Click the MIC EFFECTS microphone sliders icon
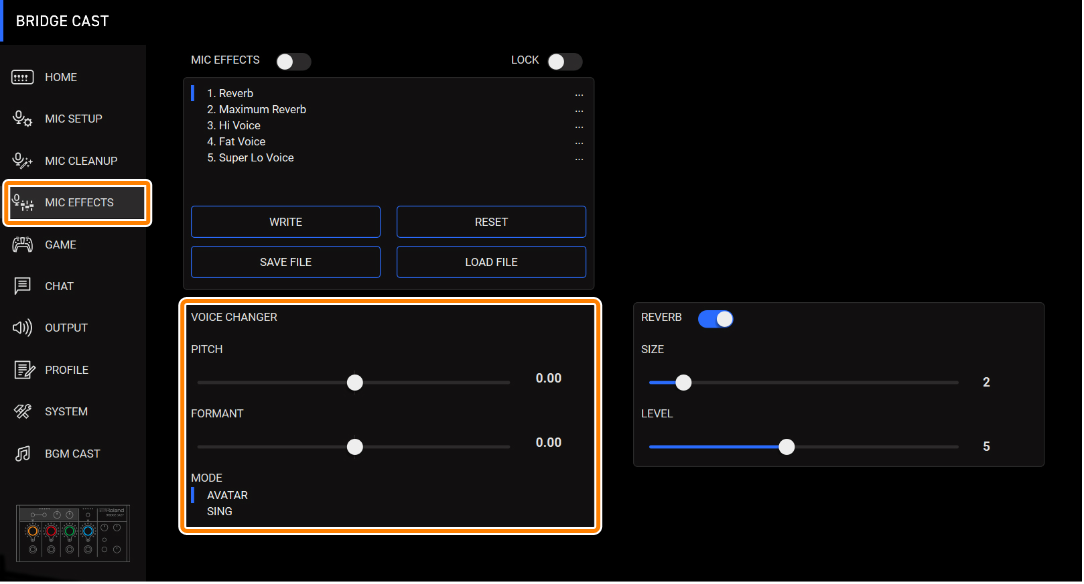Image resolution: width=1084 pixels, height=584 pixels. (22, 202)
